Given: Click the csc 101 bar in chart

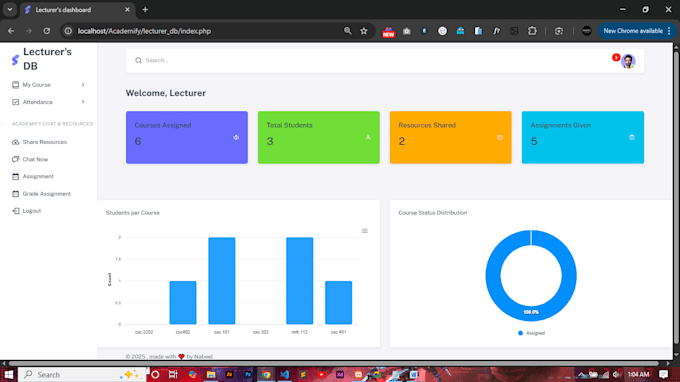Looking at the screenshot, I should [222, 281].
